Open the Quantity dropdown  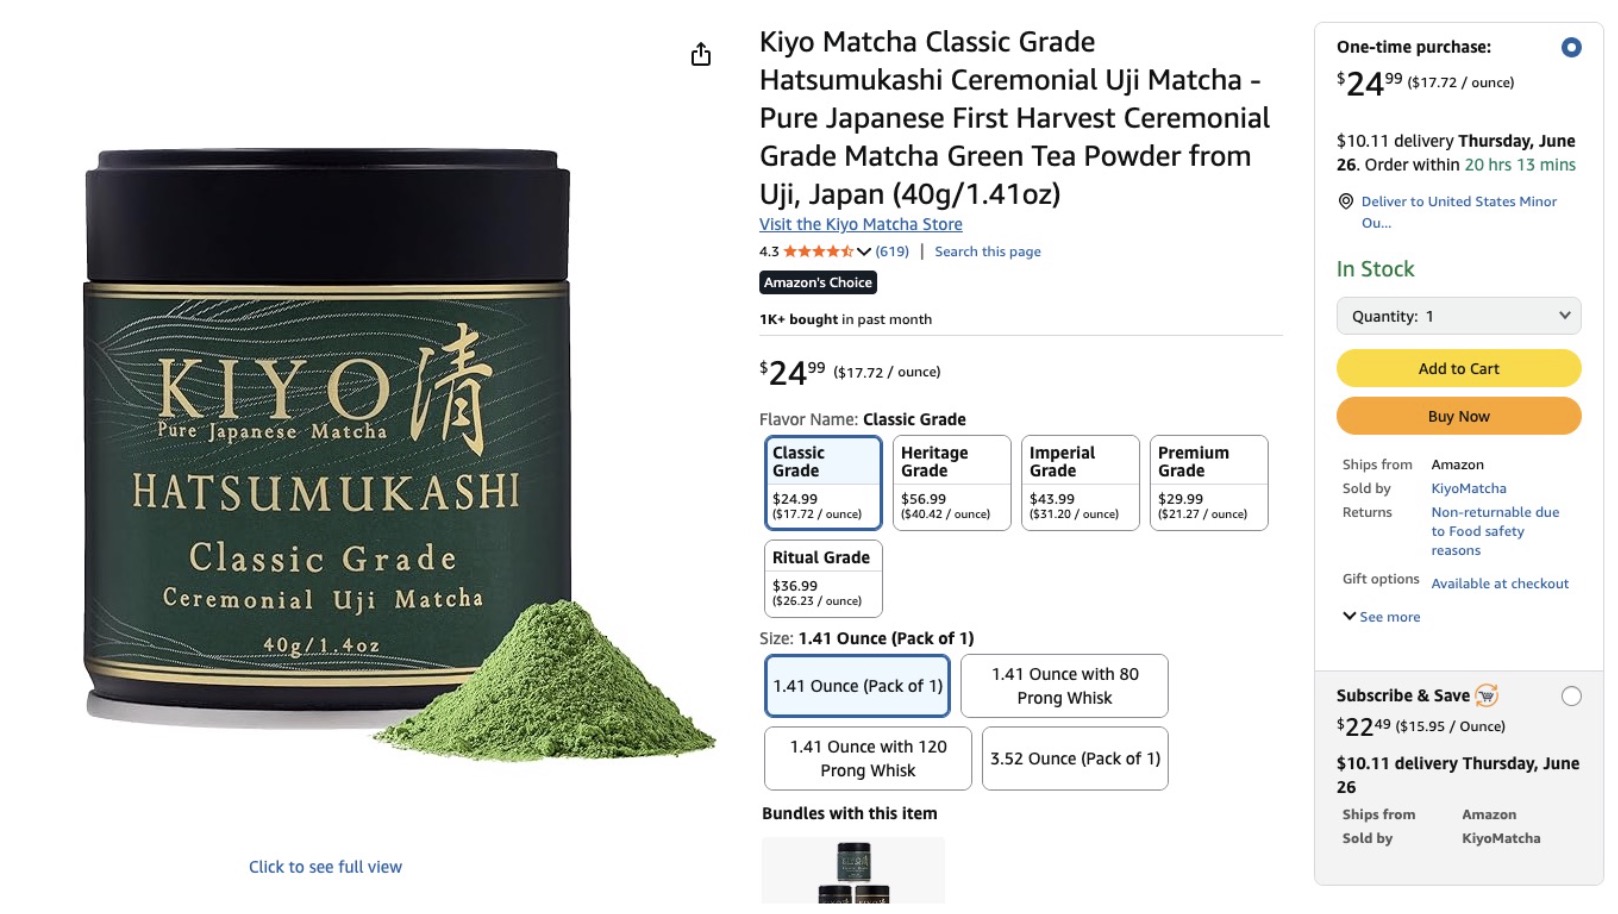[x=1458, y=316]
